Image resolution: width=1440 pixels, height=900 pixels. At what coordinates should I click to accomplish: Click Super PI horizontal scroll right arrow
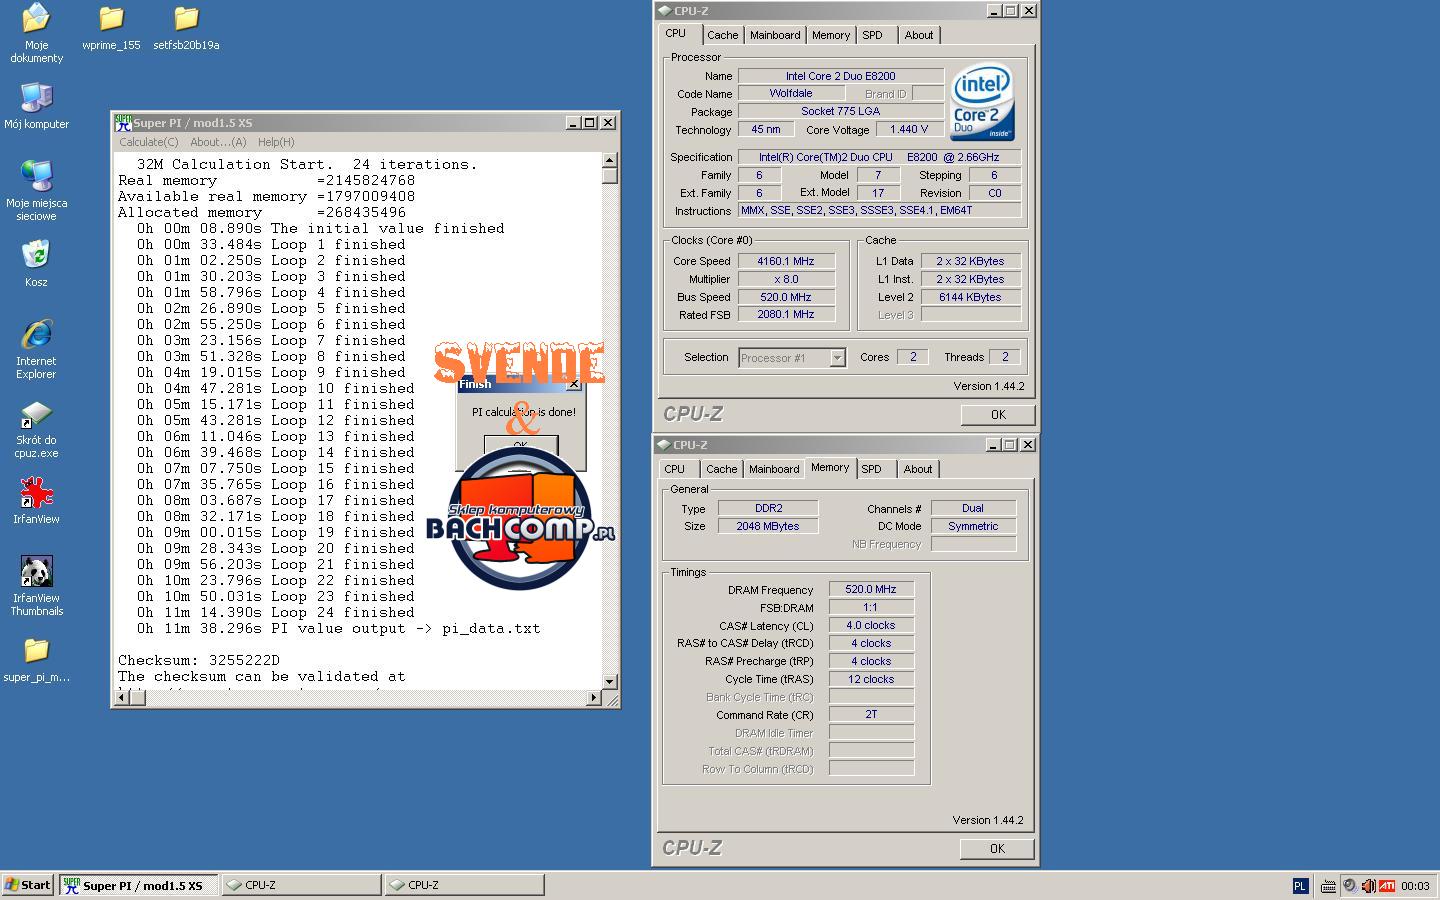594,697
